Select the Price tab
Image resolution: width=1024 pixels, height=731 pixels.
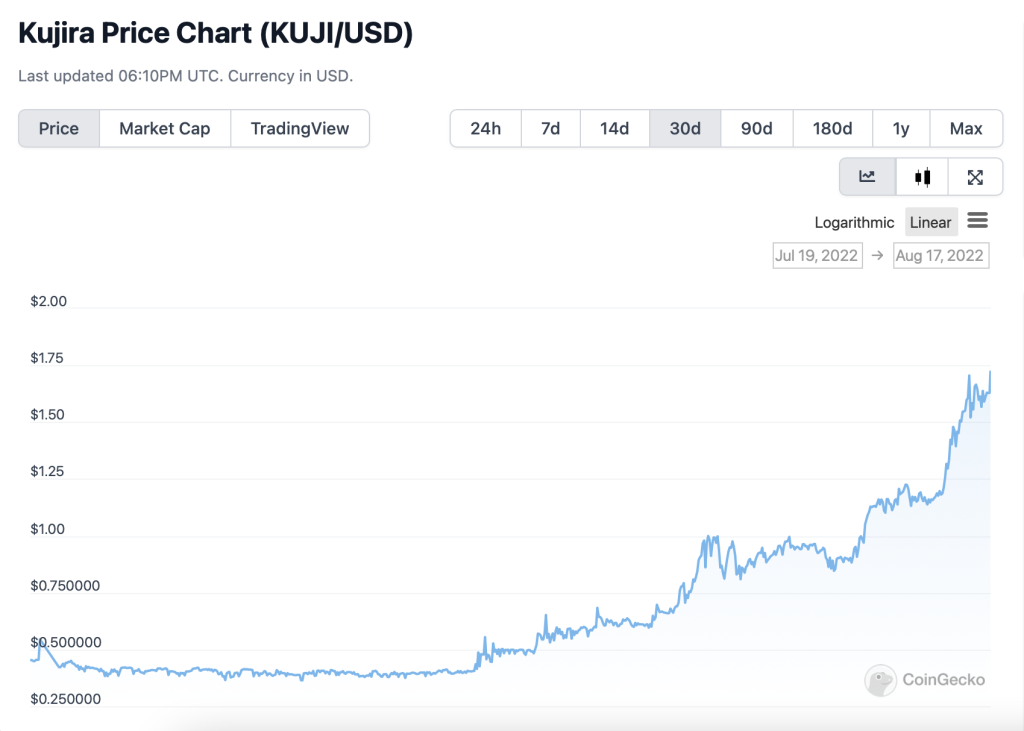coord(59,128)
